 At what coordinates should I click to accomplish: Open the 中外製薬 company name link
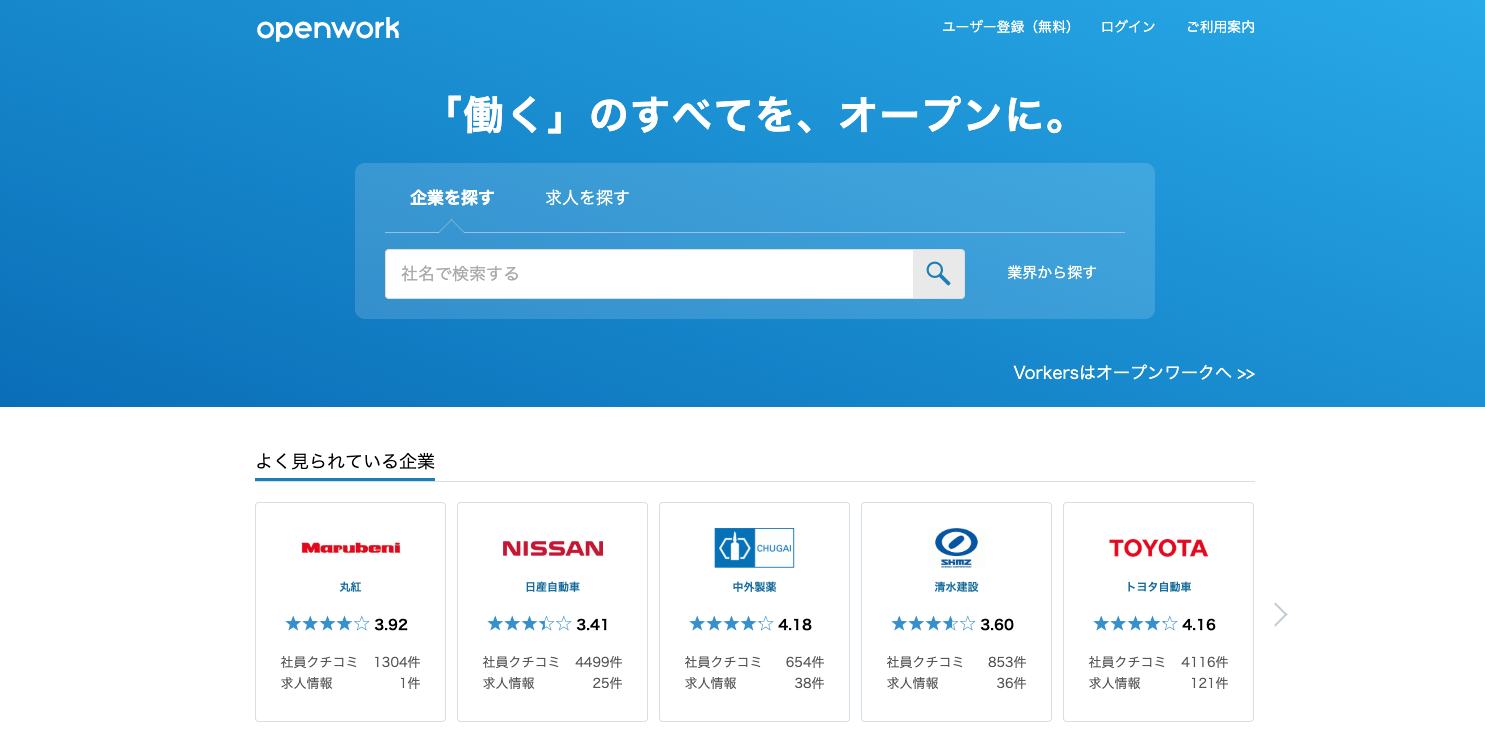point(754,587)
